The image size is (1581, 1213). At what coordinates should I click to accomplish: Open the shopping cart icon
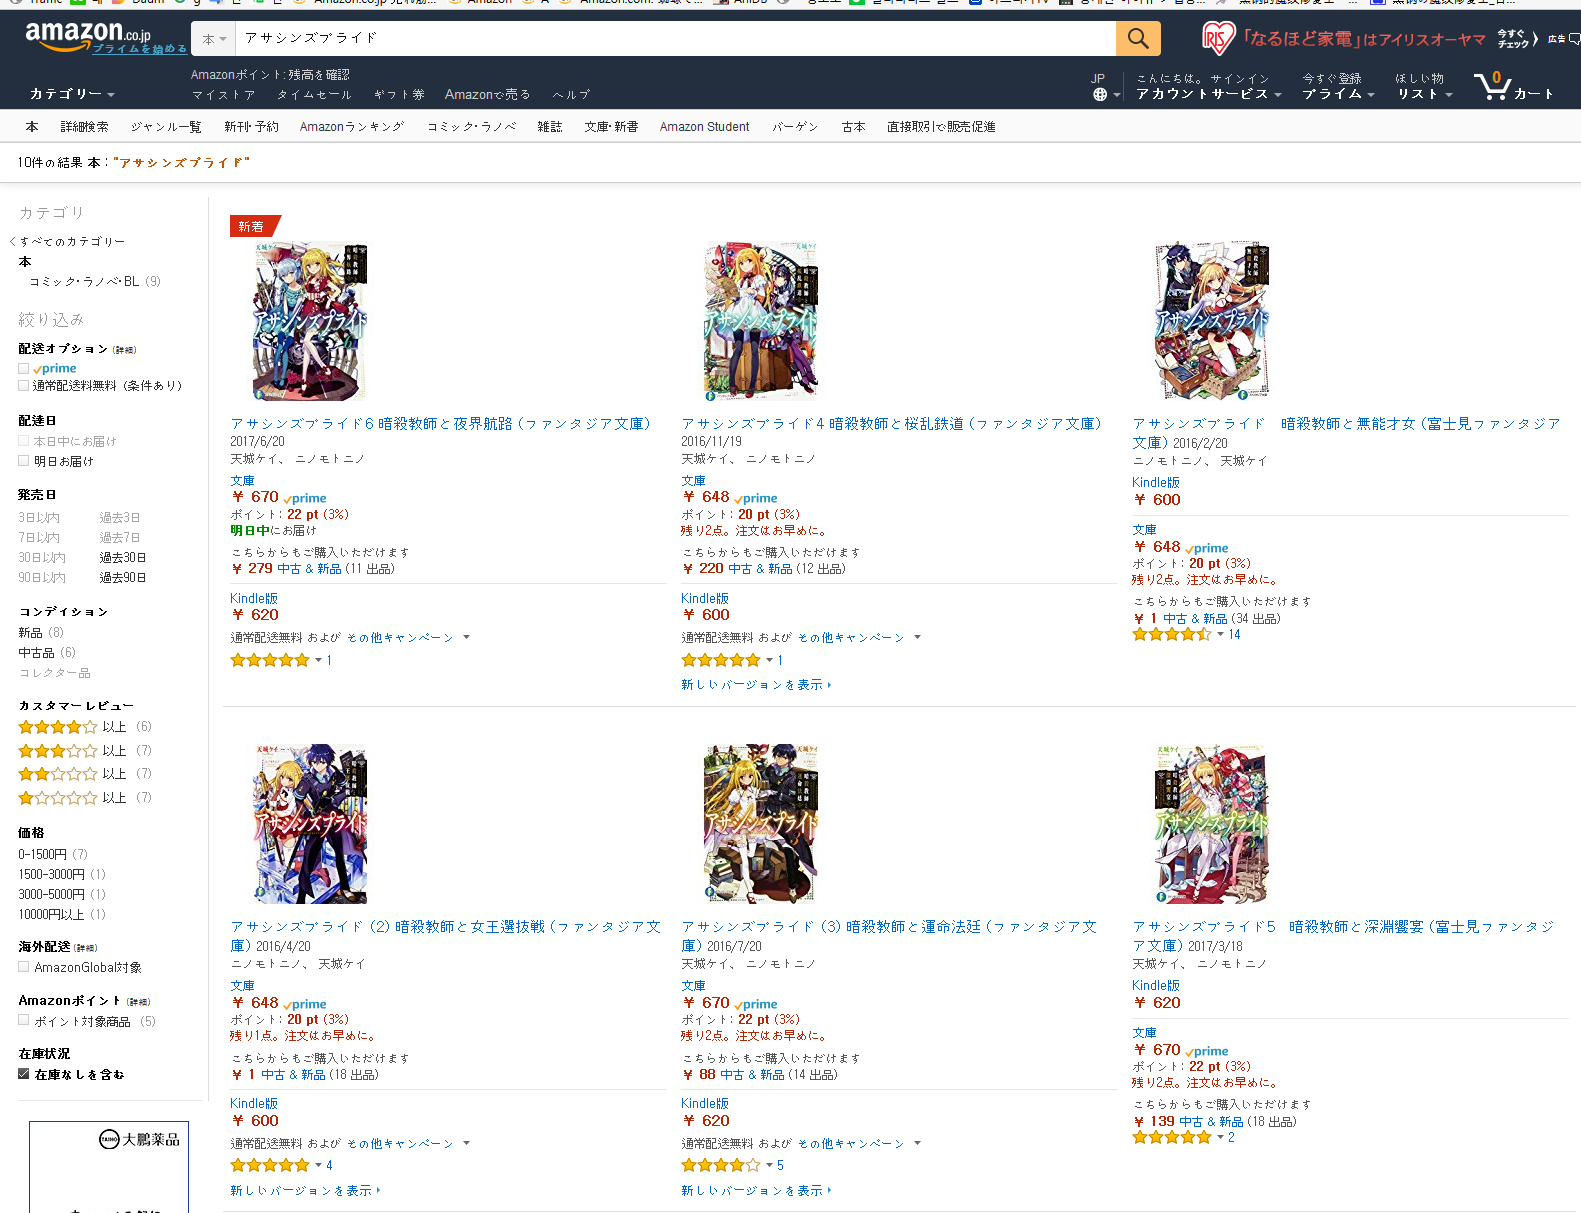coord(1492,86)
